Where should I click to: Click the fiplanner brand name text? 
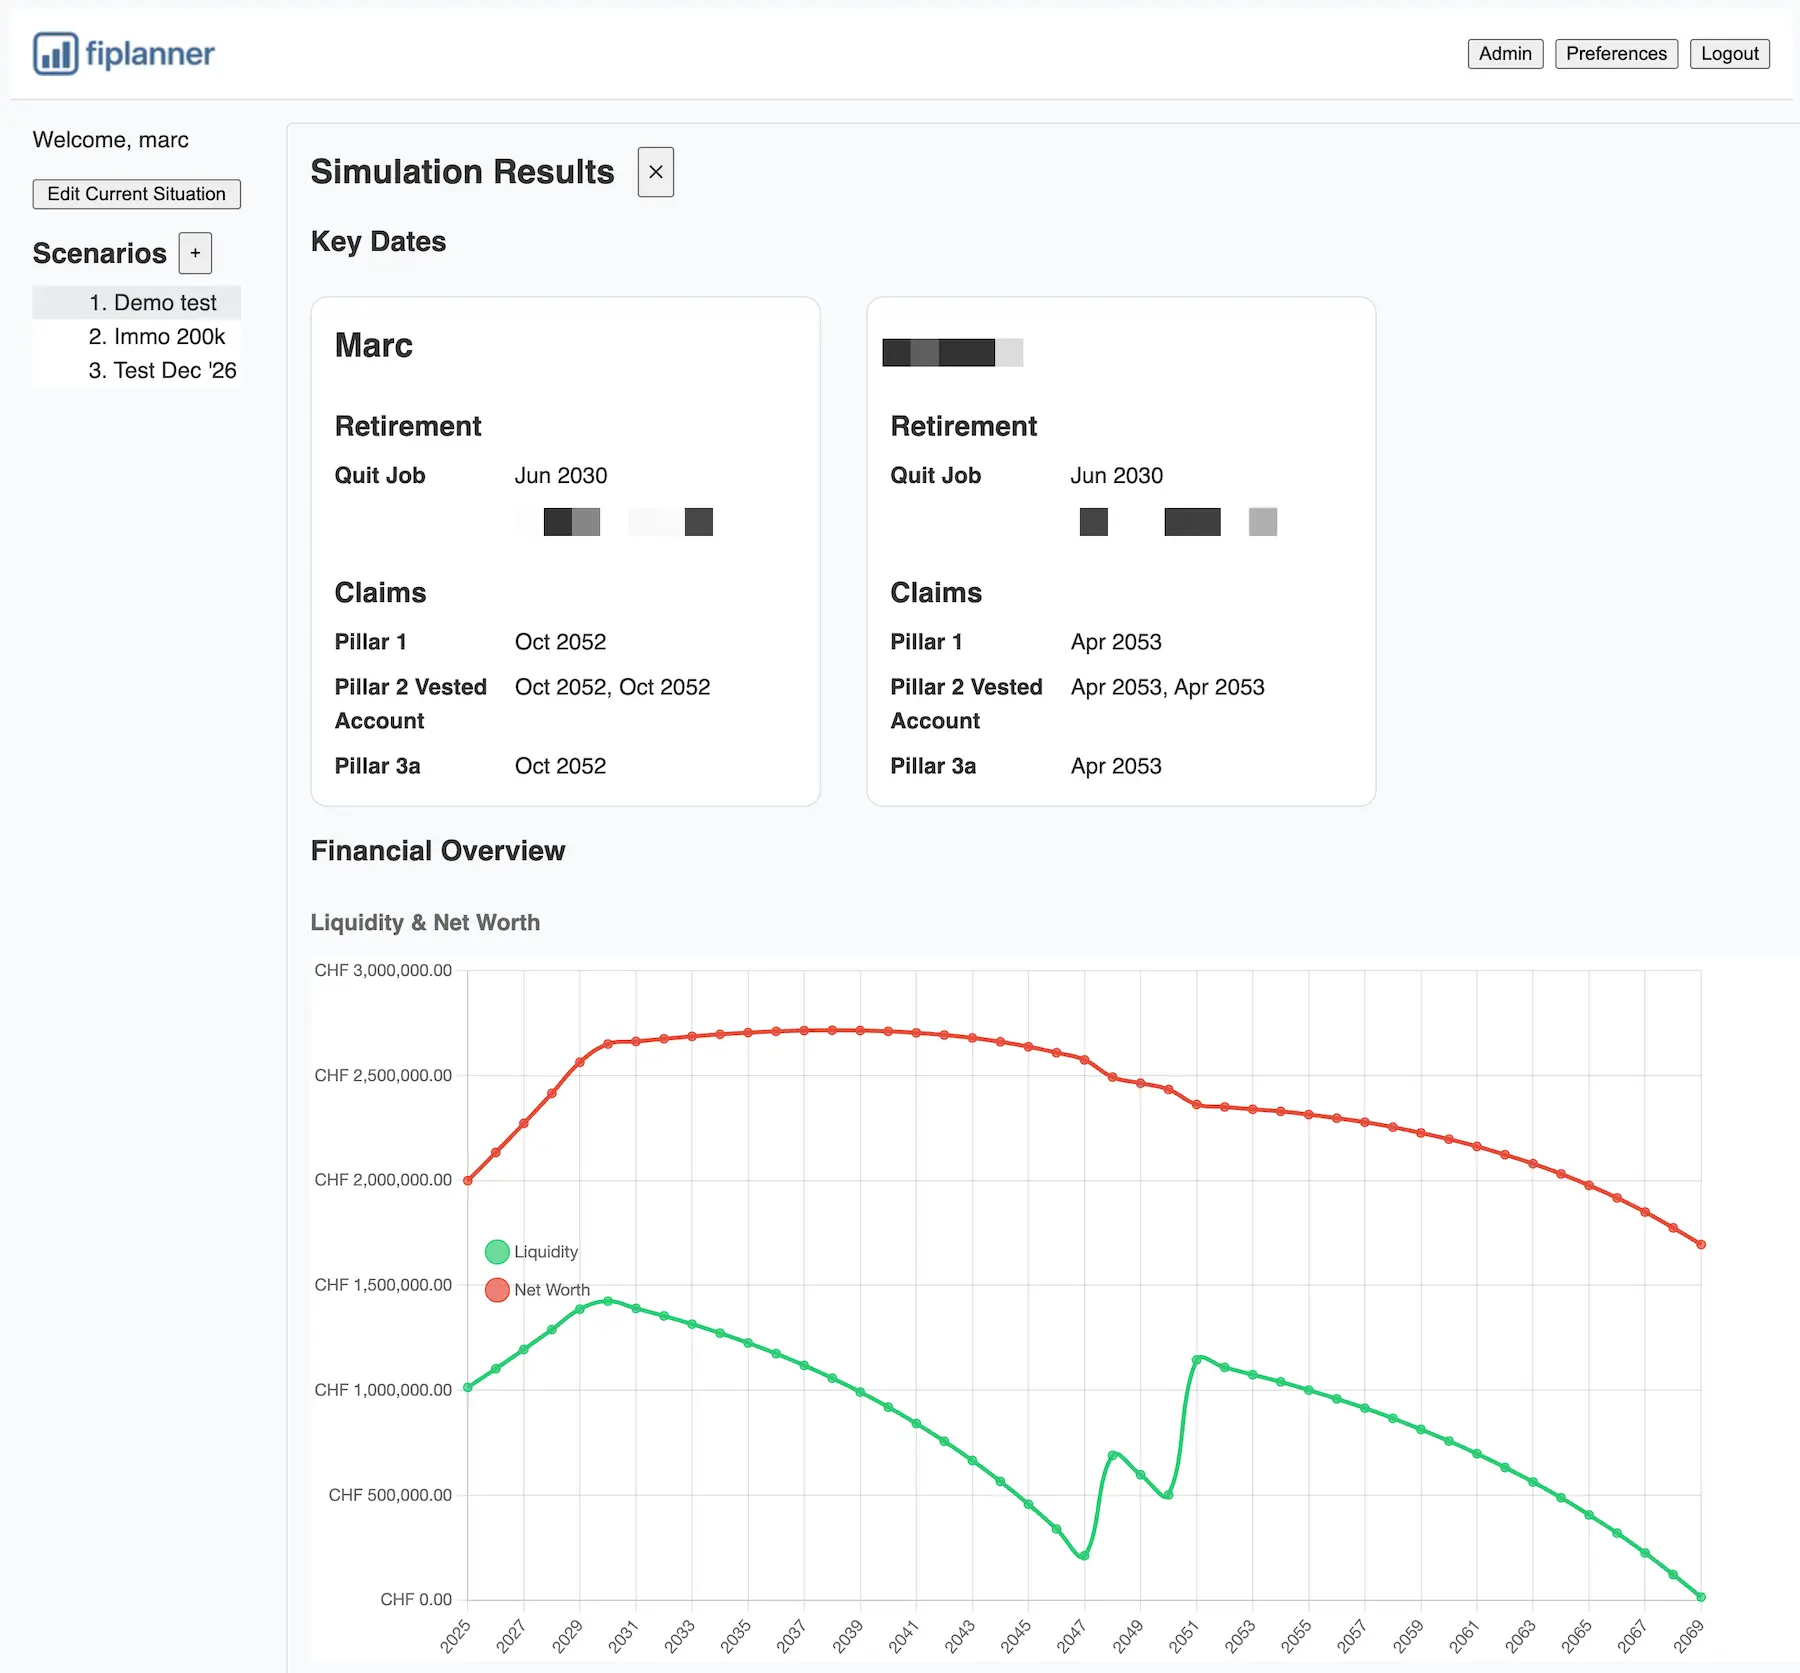(150, 54)
